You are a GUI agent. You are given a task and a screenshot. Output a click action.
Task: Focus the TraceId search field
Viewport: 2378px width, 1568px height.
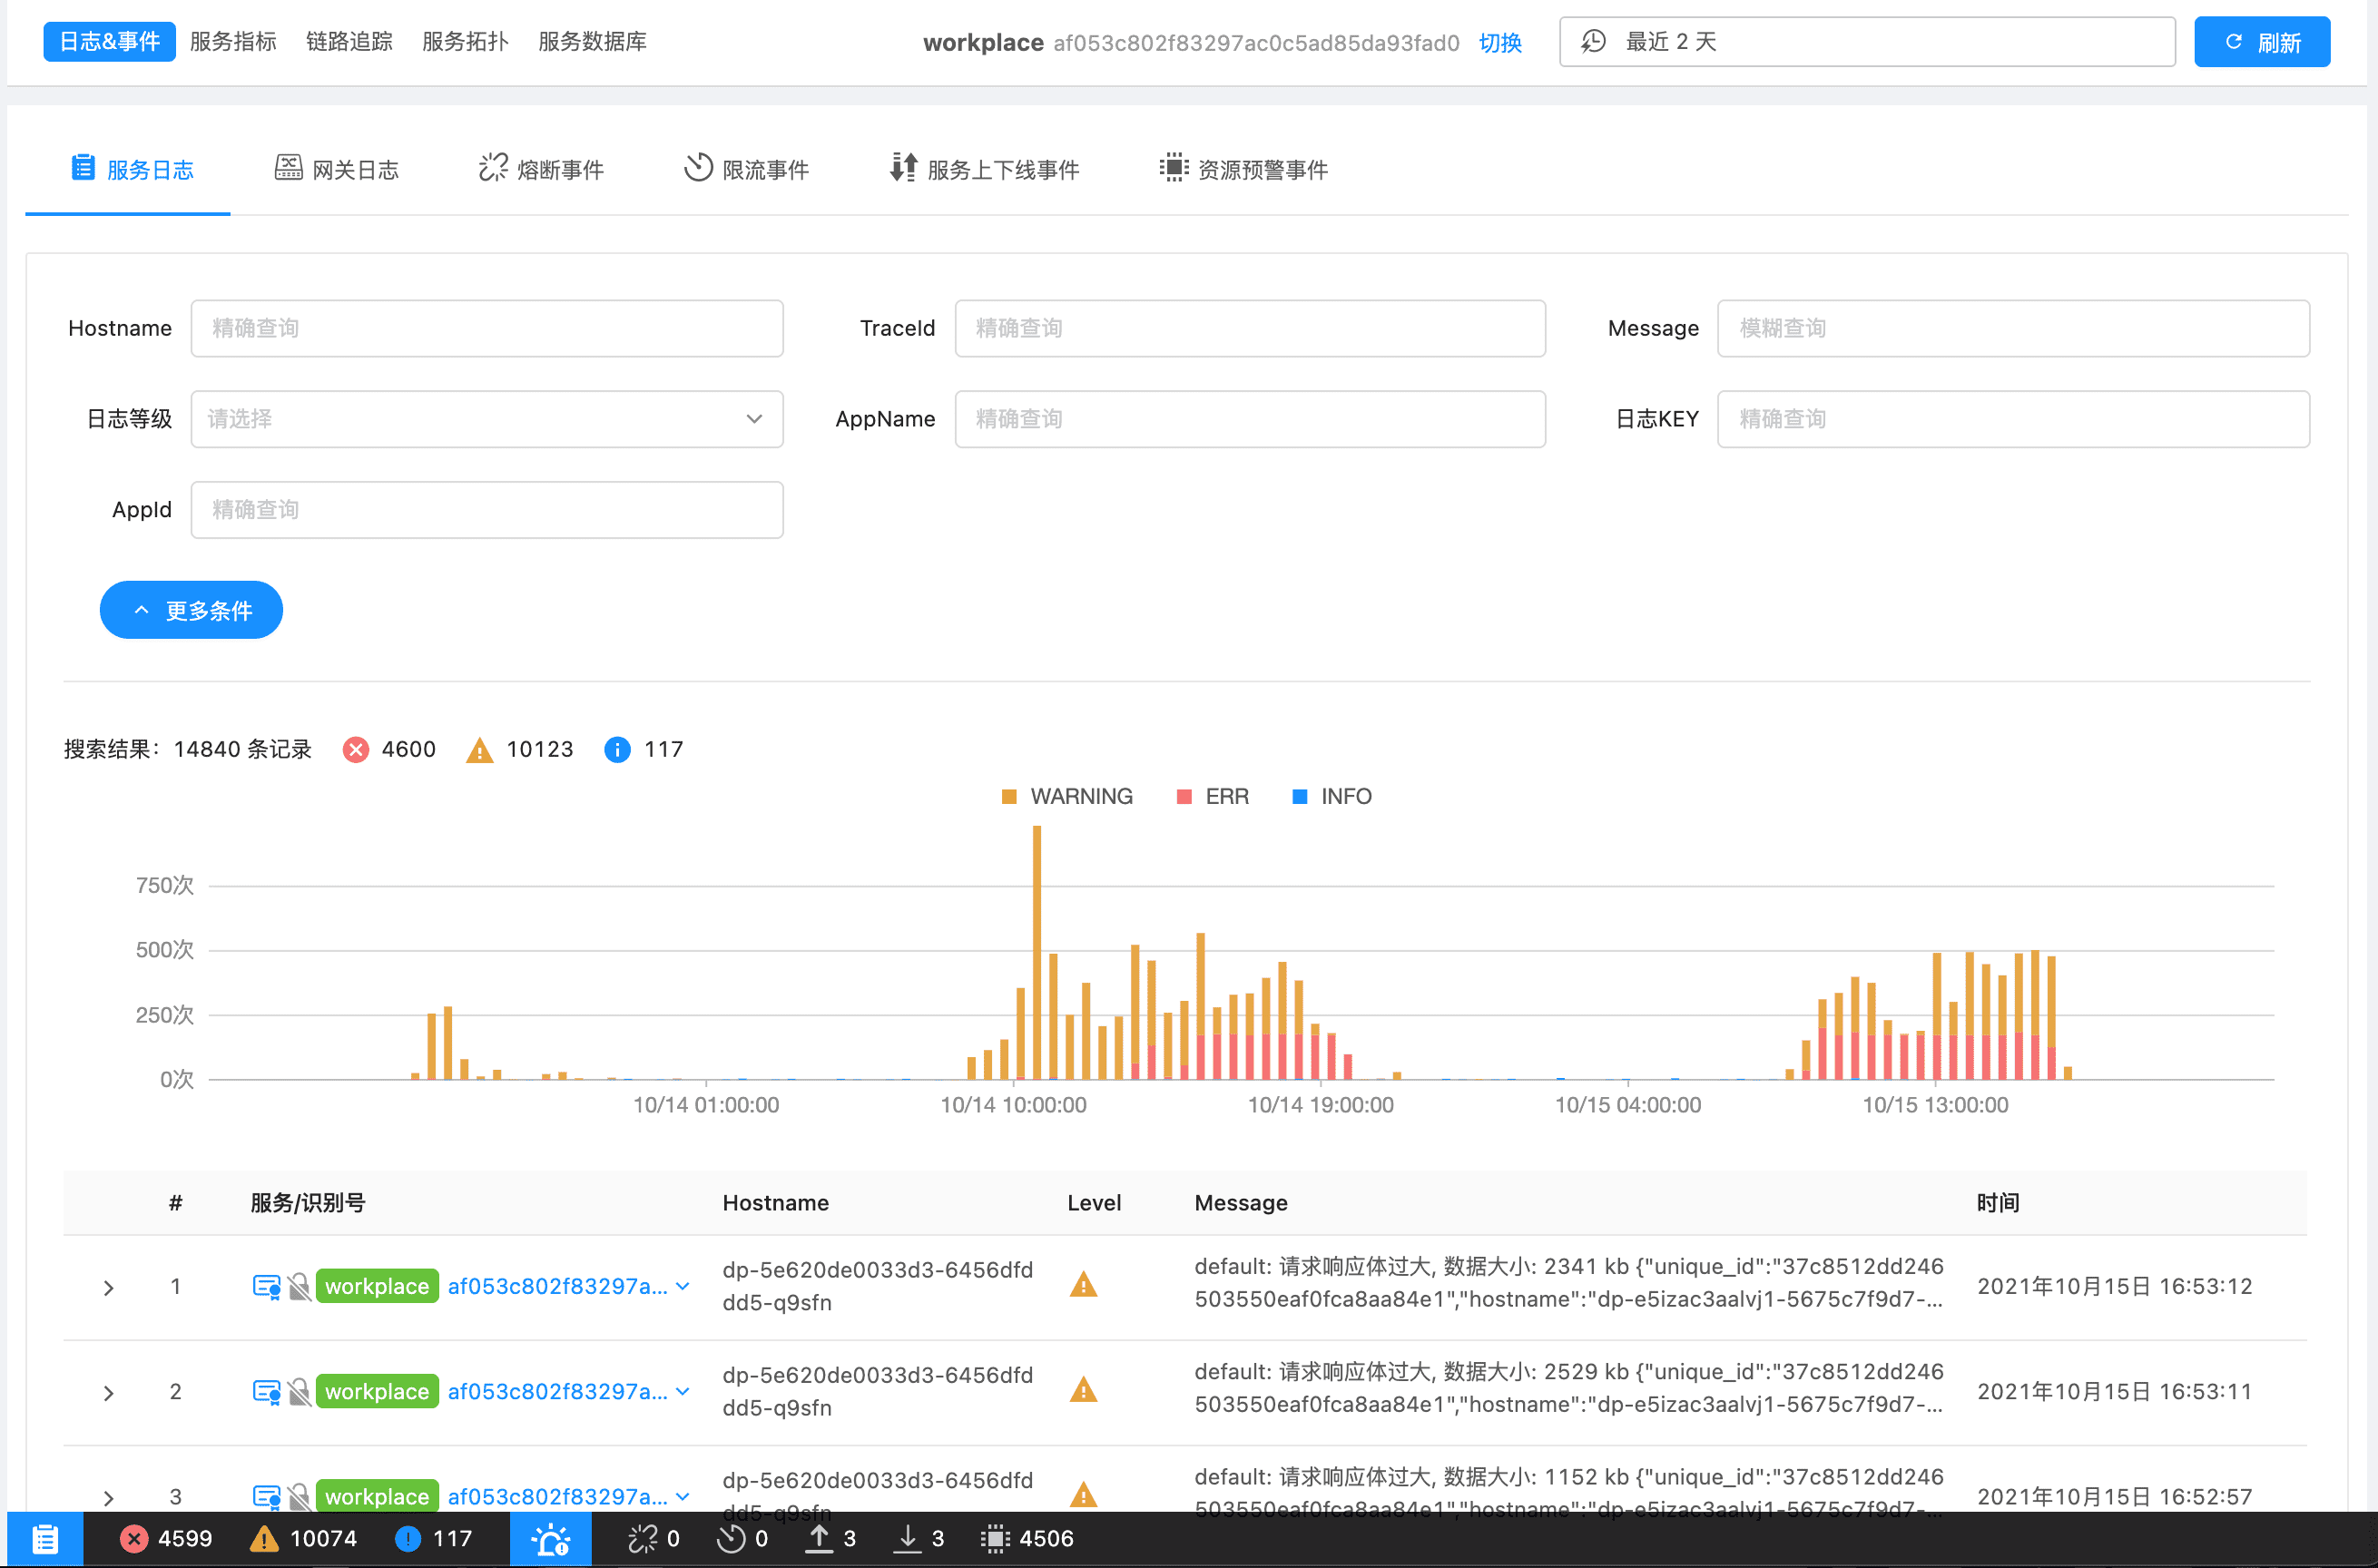coord(1250,328)
